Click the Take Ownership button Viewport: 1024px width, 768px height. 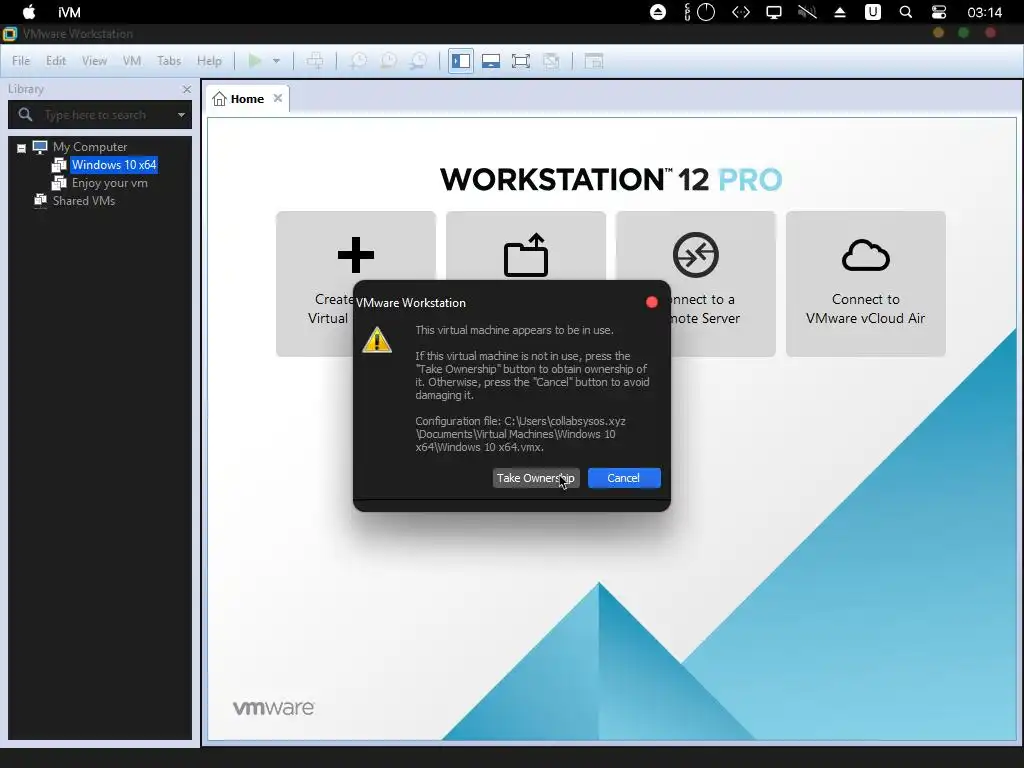(x=536, y=478)
